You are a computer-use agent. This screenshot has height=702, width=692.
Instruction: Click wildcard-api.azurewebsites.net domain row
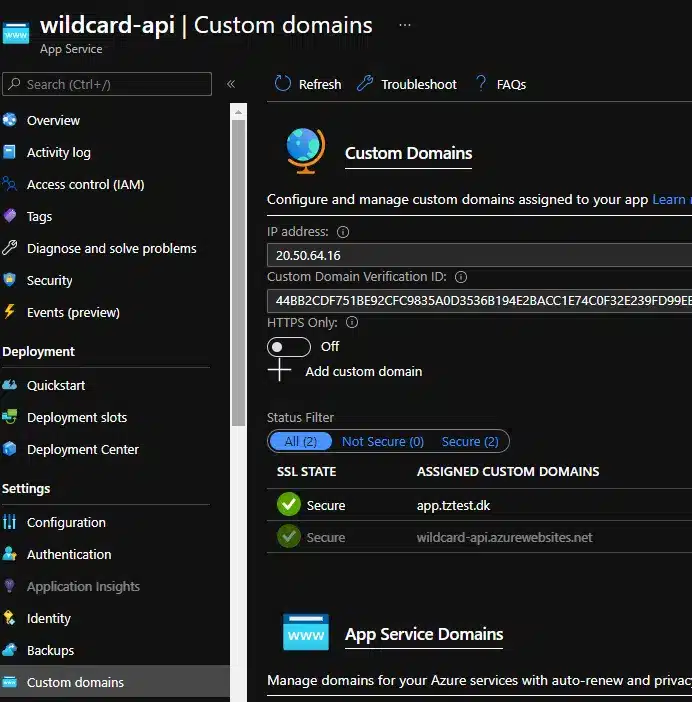pyautogui.click(x=479, y=537)
